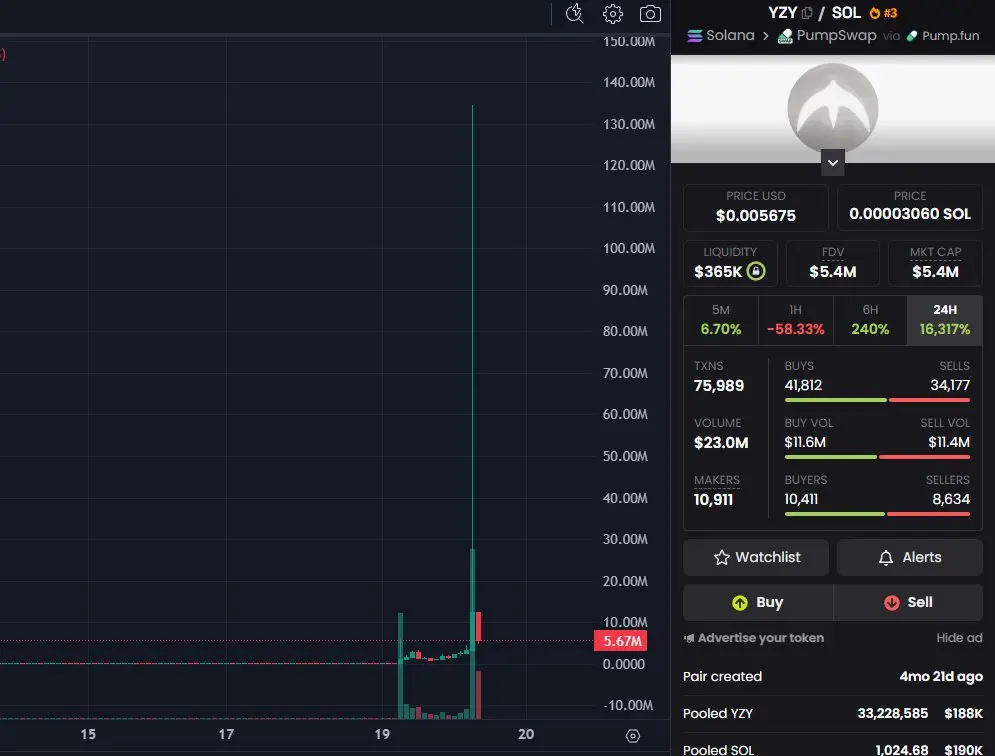
Task: Click the Pair created 4mo 21d ago row
Action: tap(833, 677)
